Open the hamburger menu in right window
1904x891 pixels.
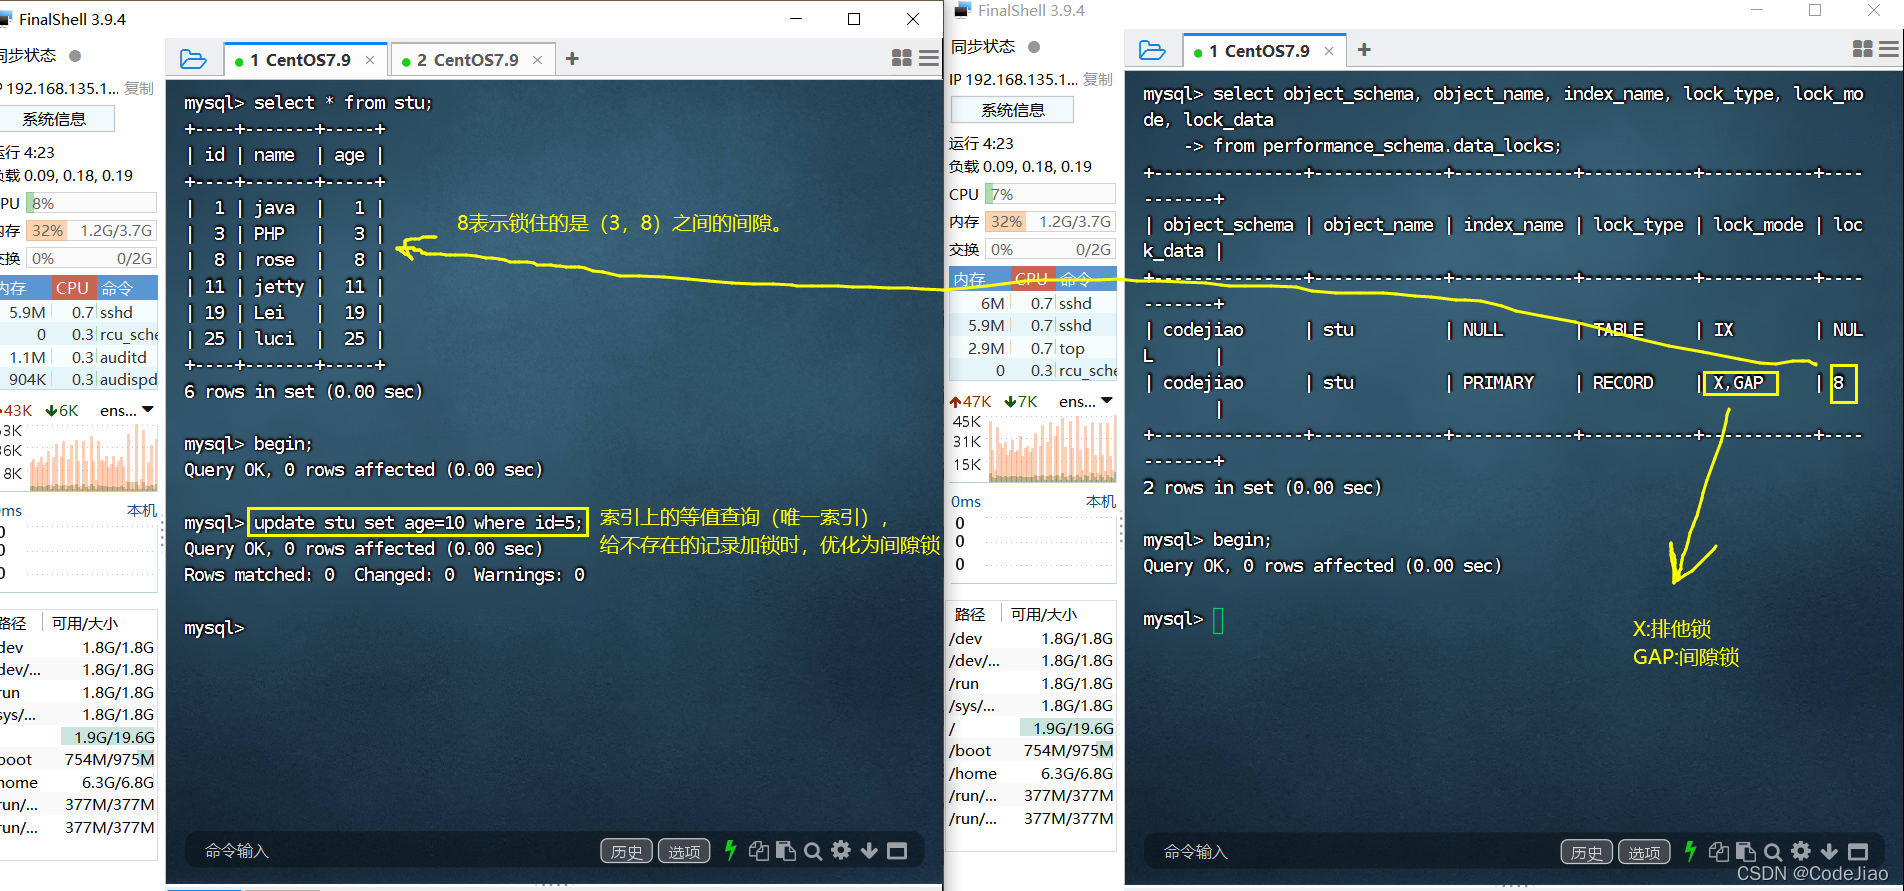tap(1889, 49)
